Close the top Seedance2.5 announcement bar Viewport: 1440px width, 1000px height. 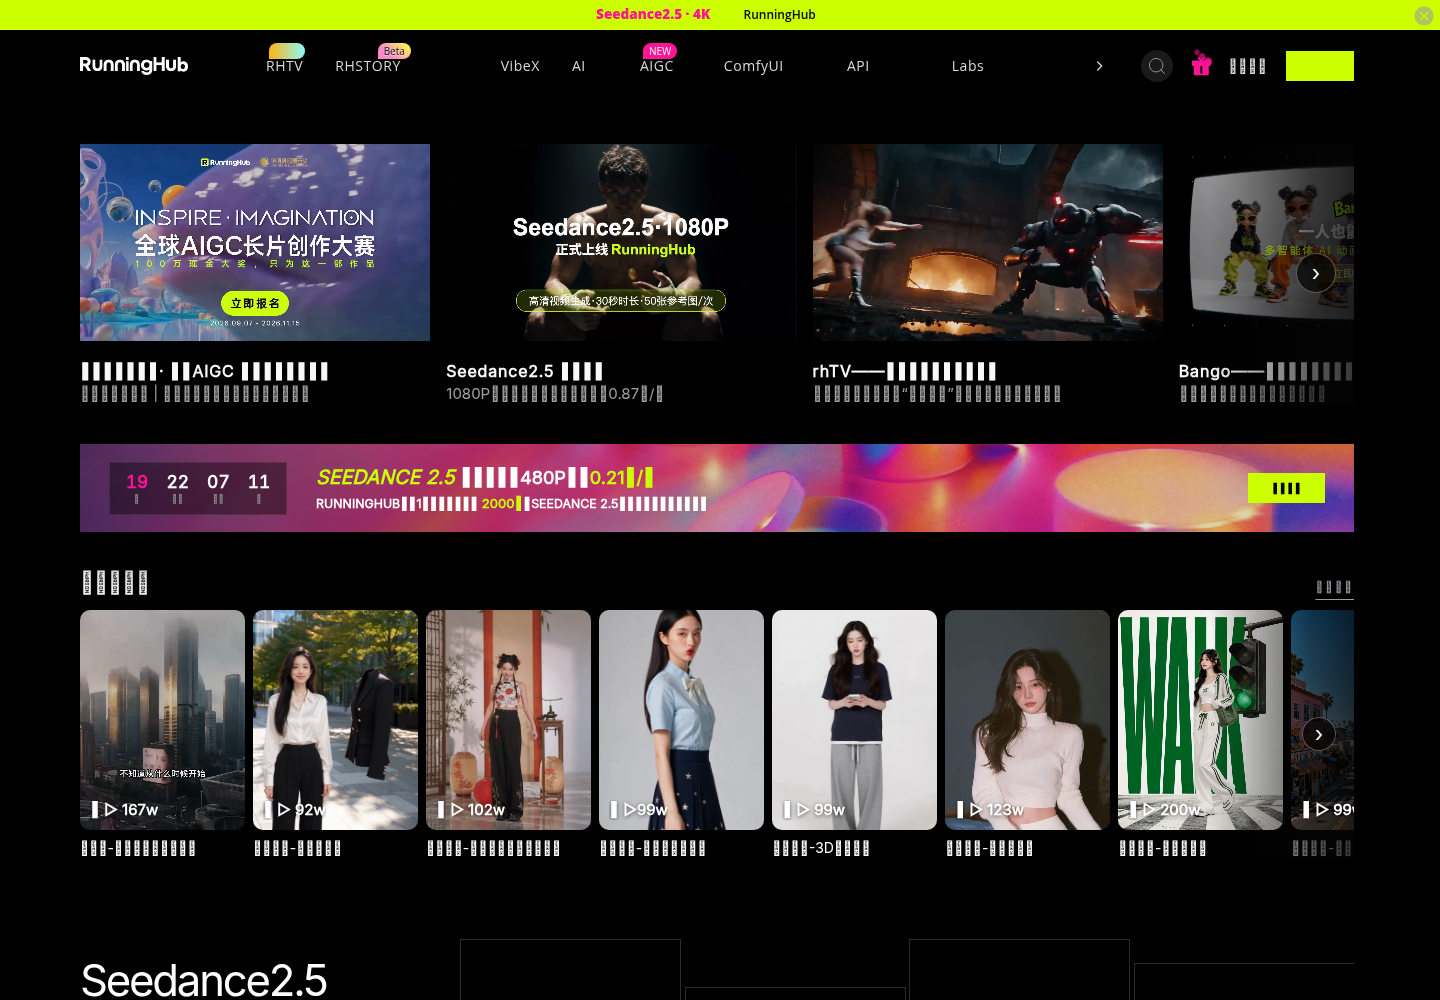tap(1424, 15)
